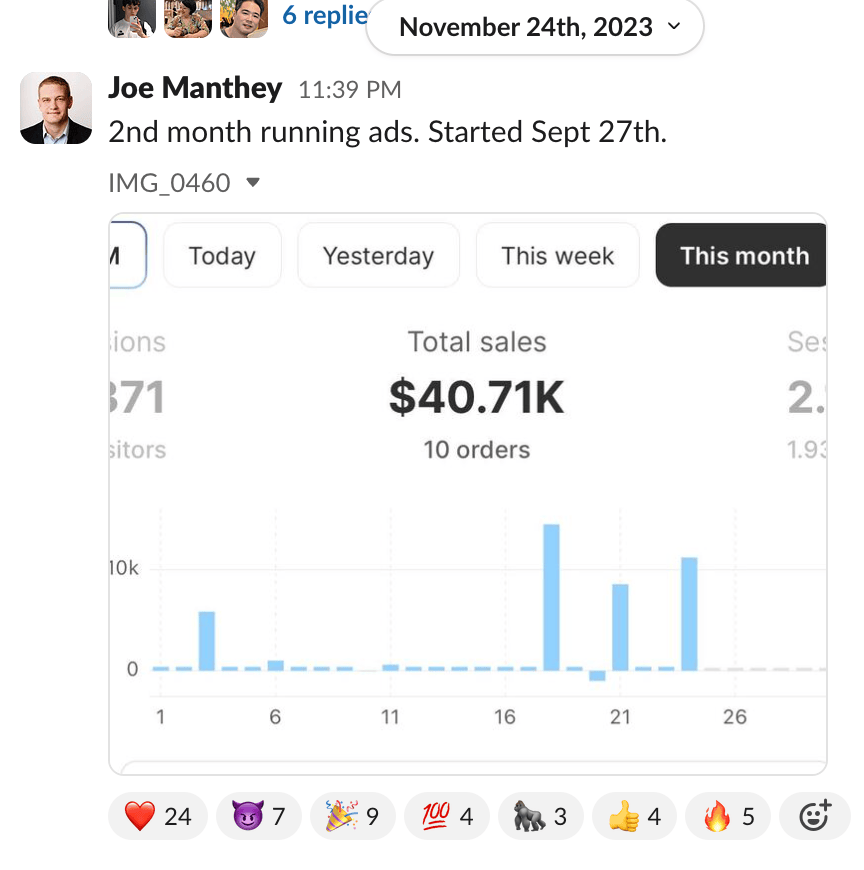Image resolution: width=864 pixels, height=870 pixels.
Task: Collapse the IMG_0460 attachment arrow
Action: (253, 183)
